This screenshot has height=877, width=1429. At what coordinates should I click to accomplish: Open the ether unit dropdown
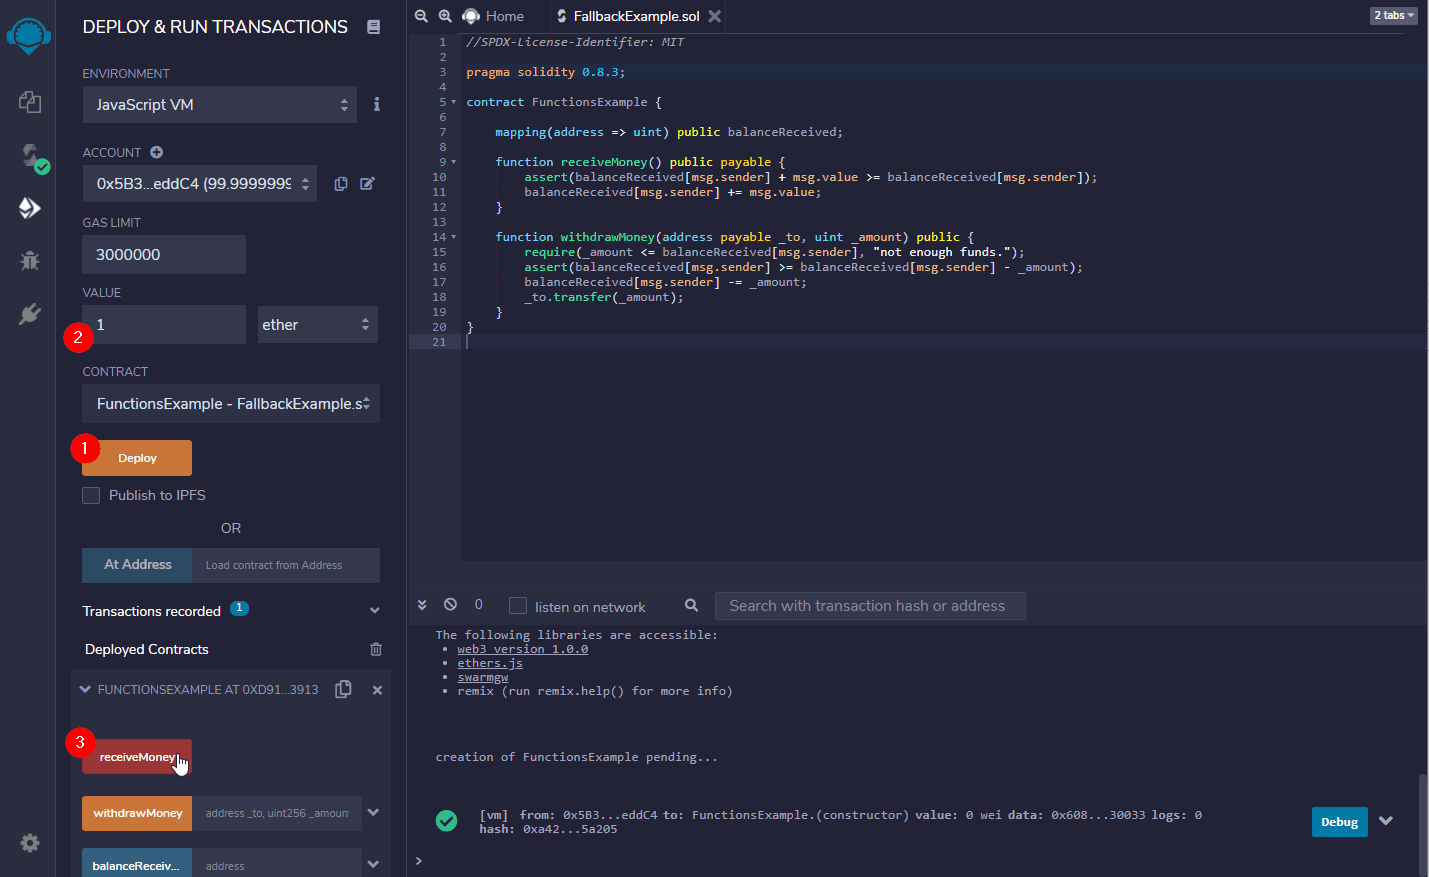317,324
